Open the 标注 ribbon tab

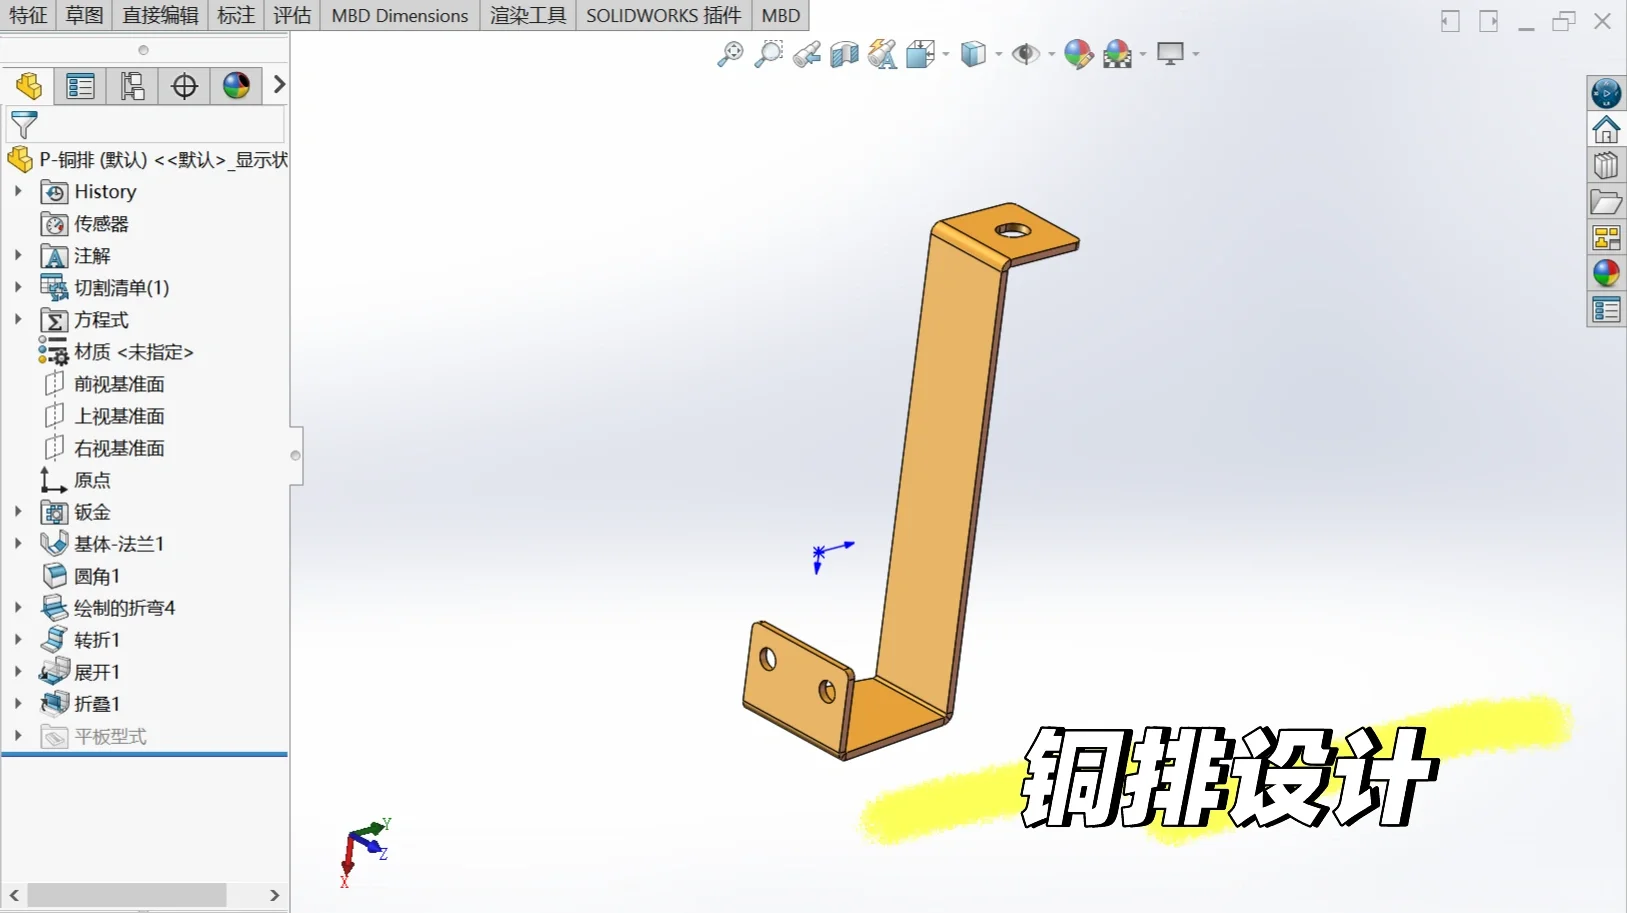[x=236, y=15]
